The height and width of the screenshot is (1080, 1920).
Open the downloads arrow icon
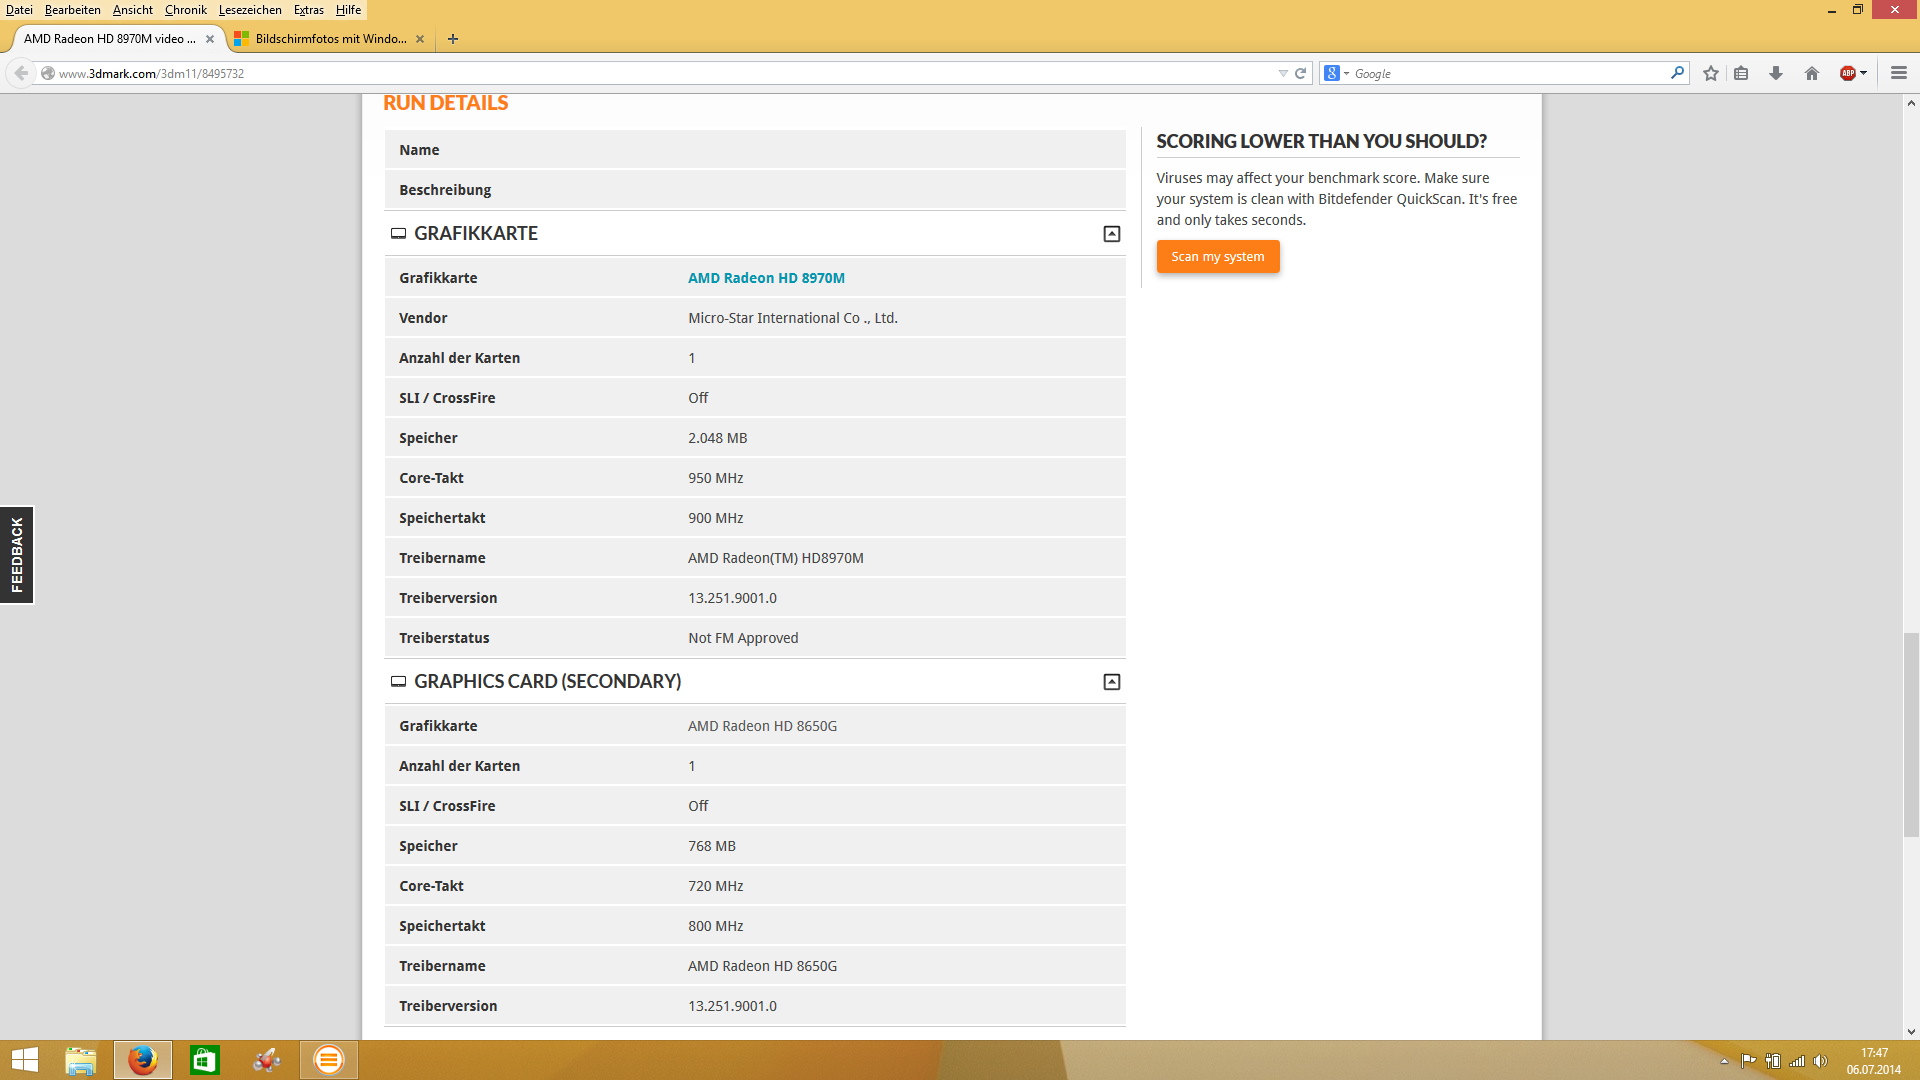(1776, 73)
